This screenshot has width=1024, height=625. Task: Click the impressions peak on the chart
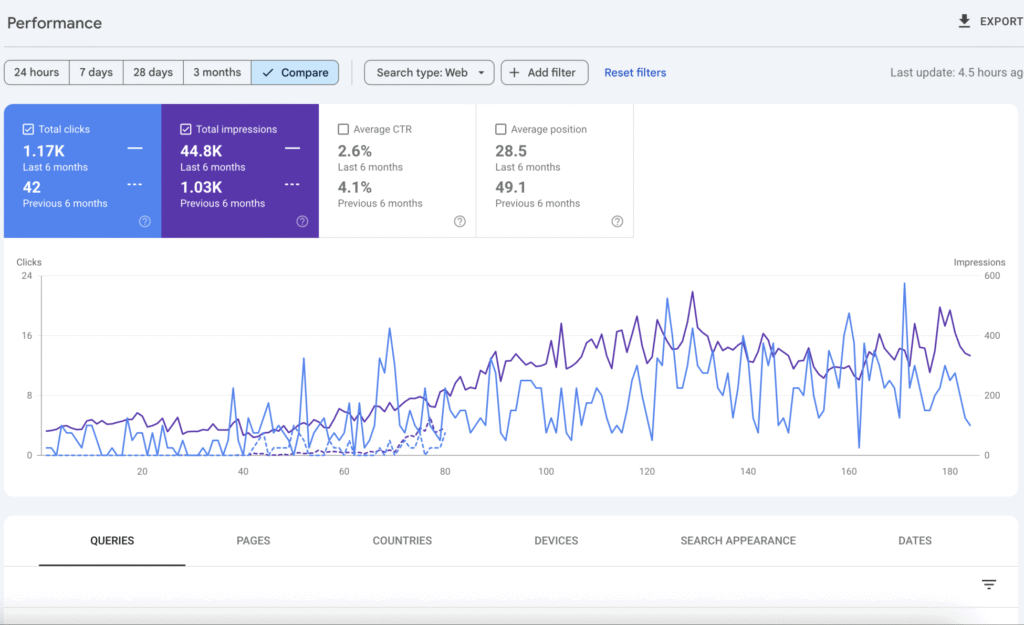[692, 292]
